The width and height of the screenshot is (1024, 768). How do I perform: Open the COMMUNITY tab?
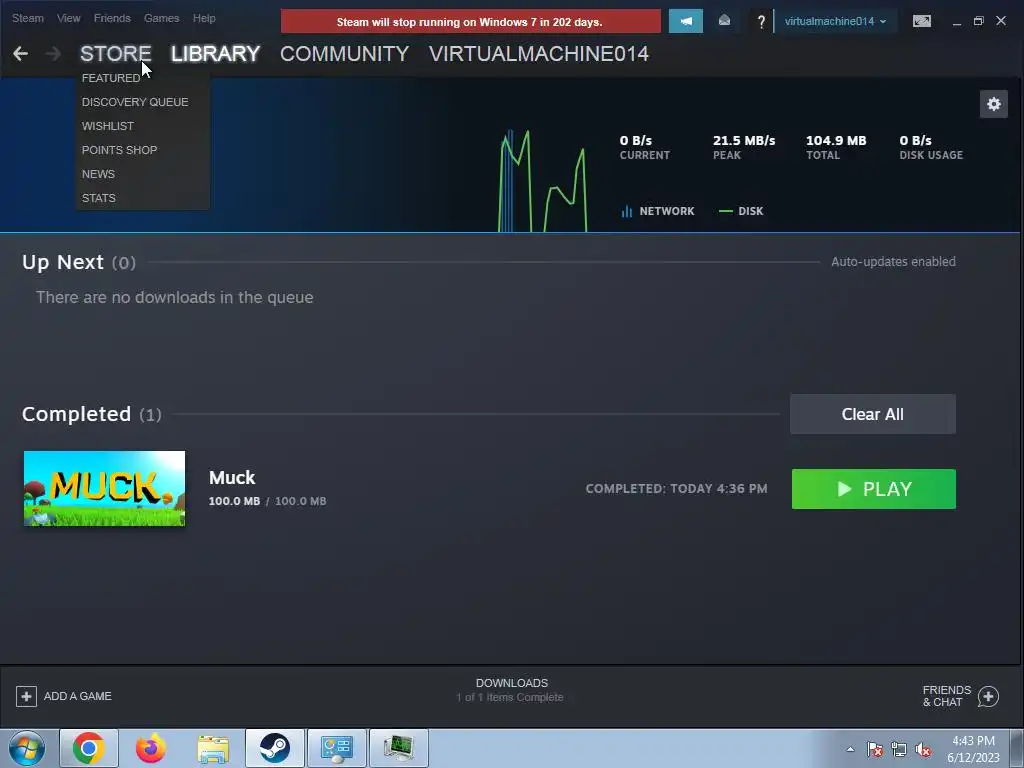click(344, 54)
